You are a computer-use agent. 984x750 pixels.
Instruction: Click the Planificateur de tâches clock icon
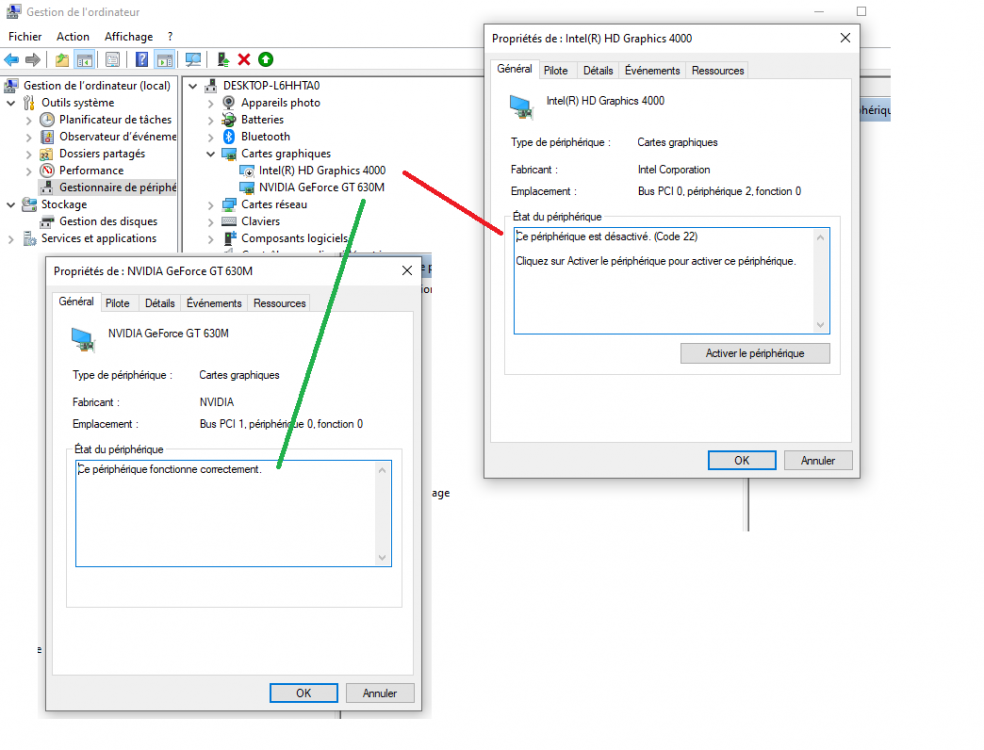(47, 120)
